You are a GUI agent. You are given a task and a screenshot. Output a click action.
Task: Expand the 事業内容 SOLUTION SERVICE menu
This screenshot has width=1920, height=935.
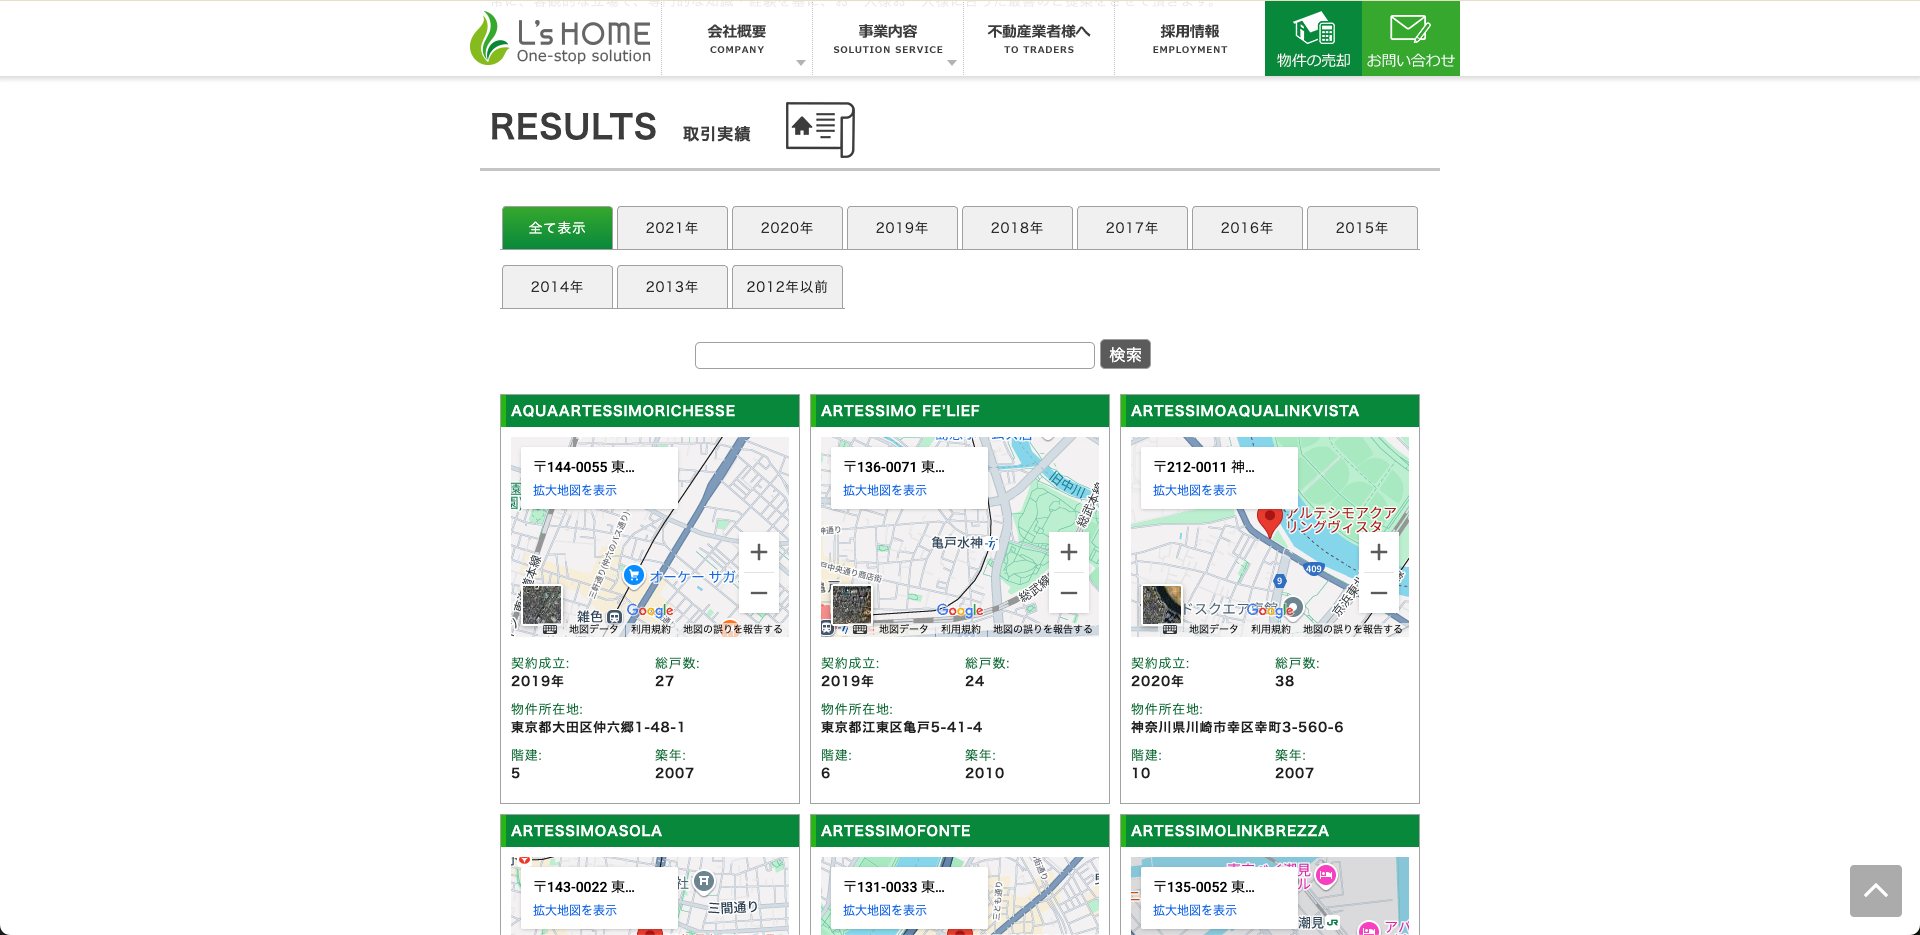click(888, 39)
